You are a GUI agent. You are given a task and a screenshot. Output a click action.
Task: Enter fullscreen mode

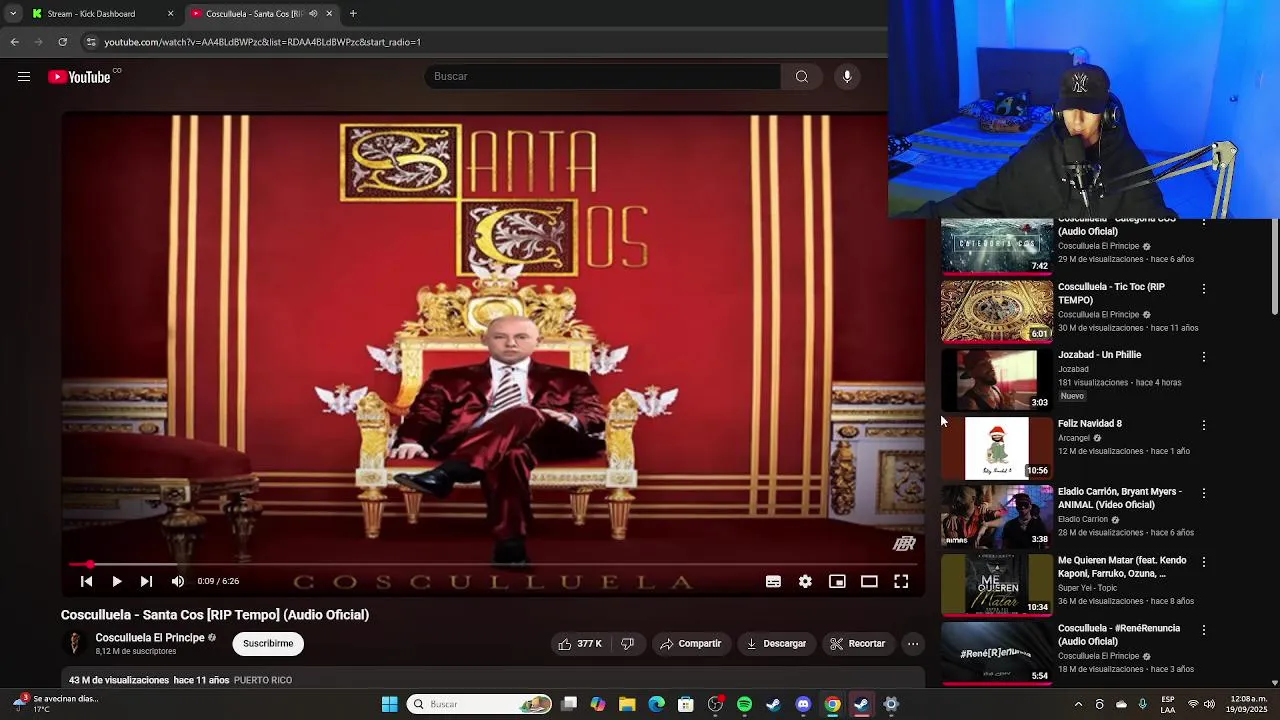pos(901,581)
